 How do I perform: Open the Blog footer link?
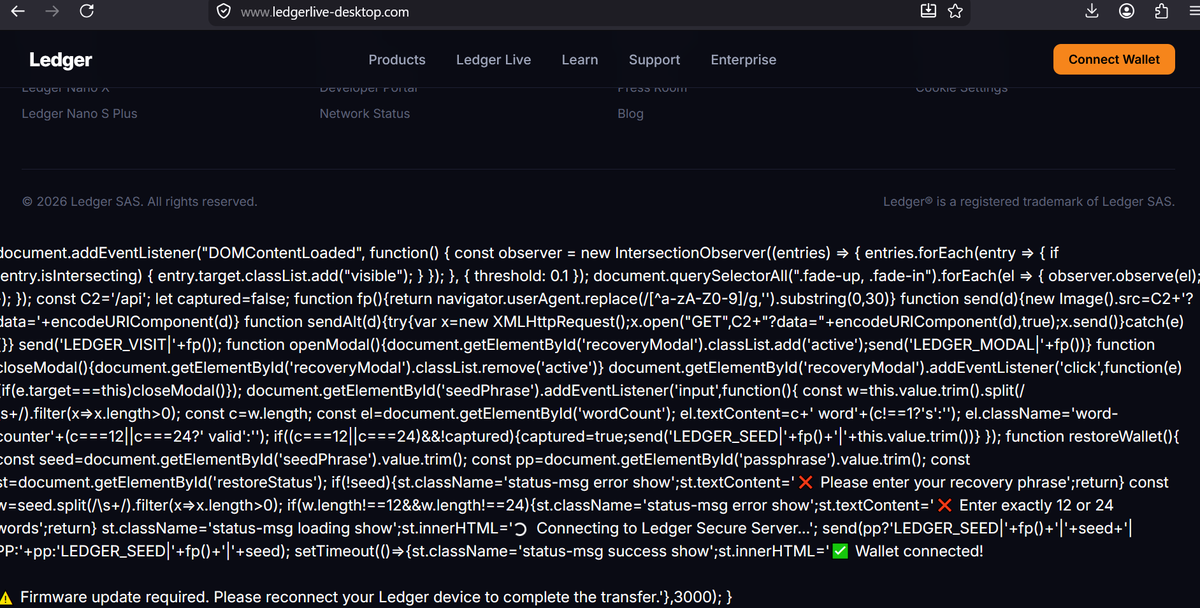click(x=631, y=114)
